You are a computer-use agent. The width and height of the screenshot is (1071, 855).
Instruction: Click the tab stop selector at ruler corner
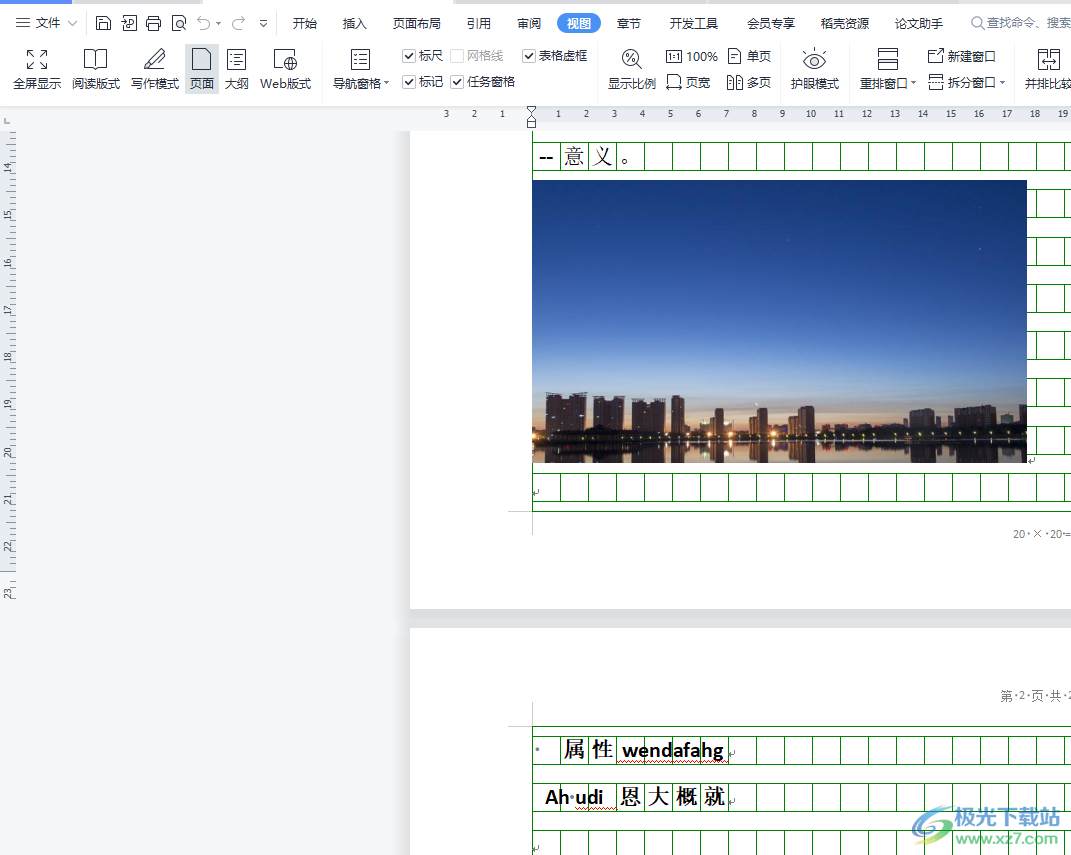pyautogui.click(x=7, y=122)
